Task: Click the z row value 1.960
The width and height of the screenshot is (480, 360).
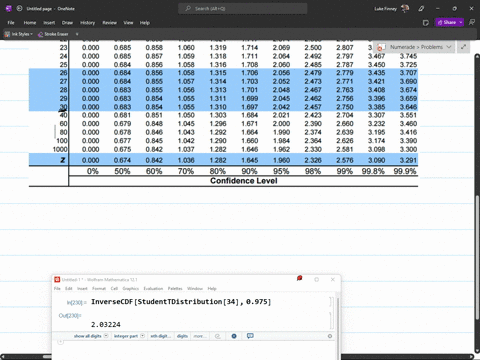Action: coord(281,160)
